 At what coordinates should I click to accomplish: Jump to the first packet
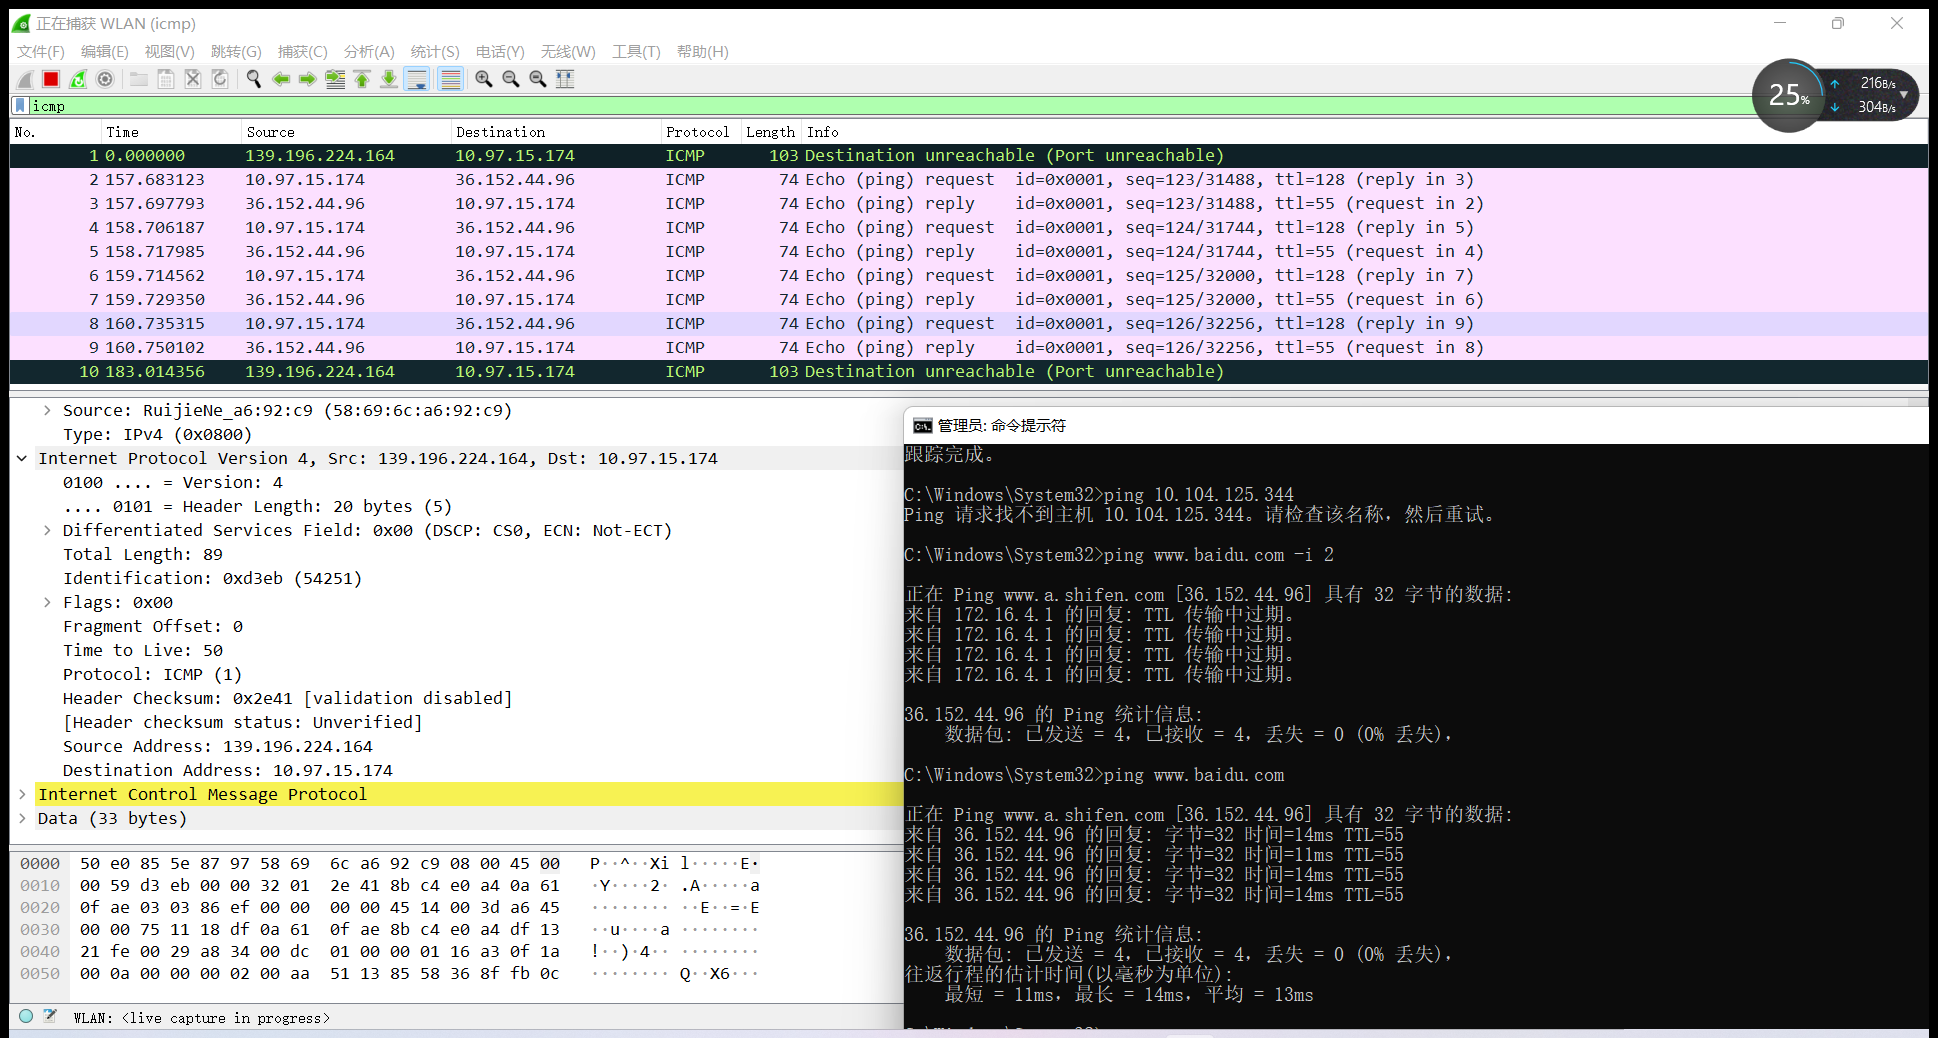point(362,79)
